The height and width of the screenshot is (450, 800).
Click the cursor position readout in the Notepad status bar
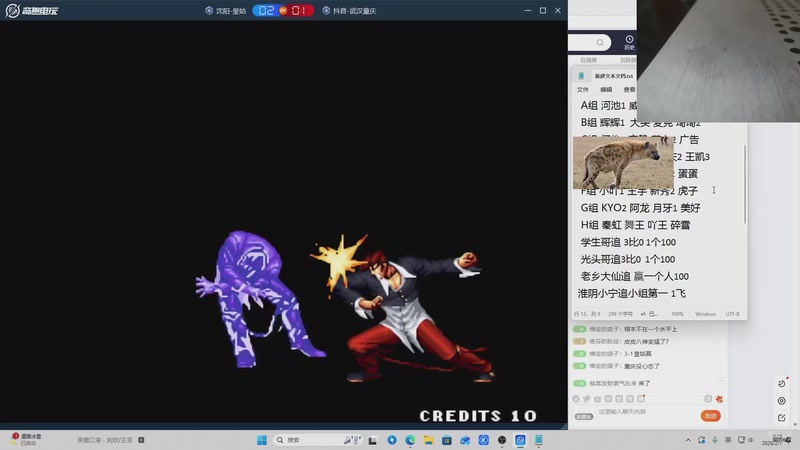[x=587, y=314]
